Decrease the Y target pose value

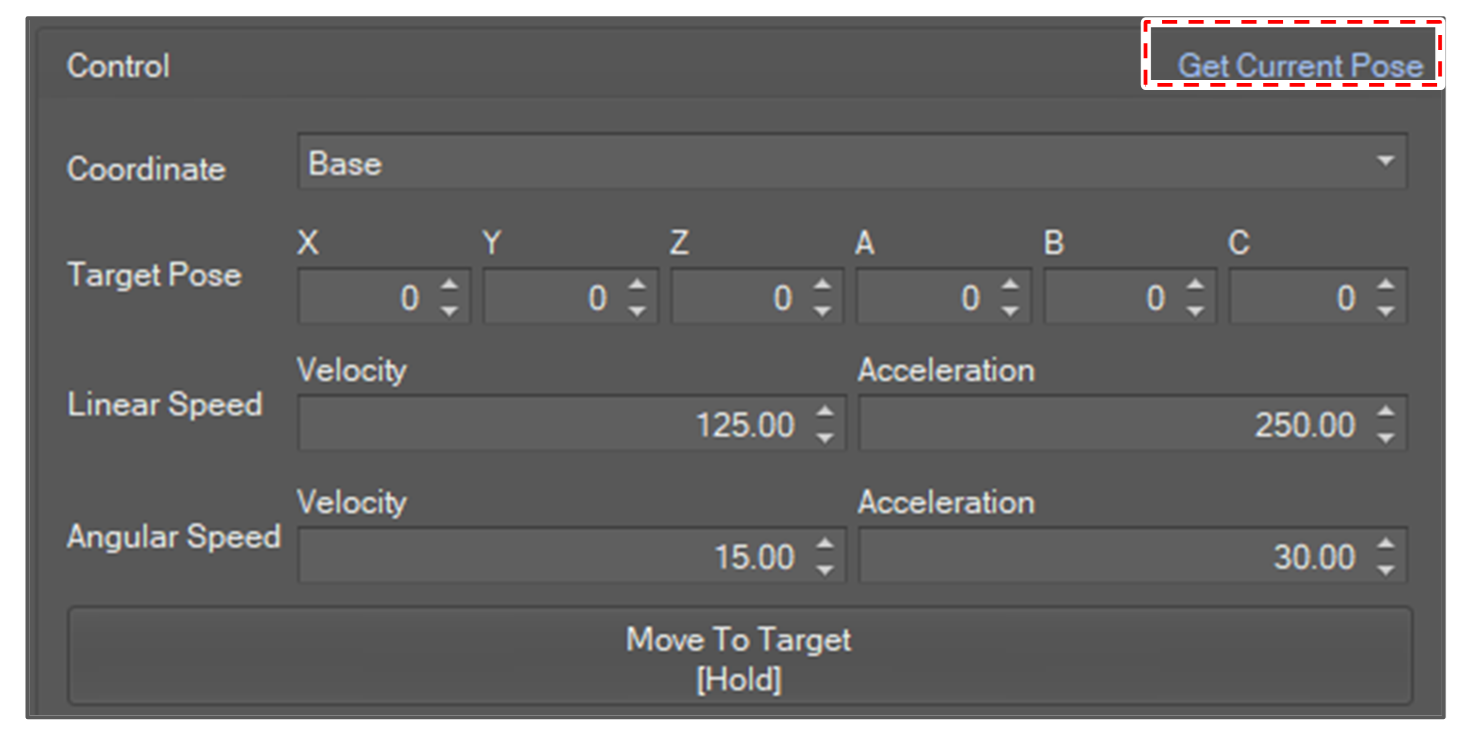point(636,311)
